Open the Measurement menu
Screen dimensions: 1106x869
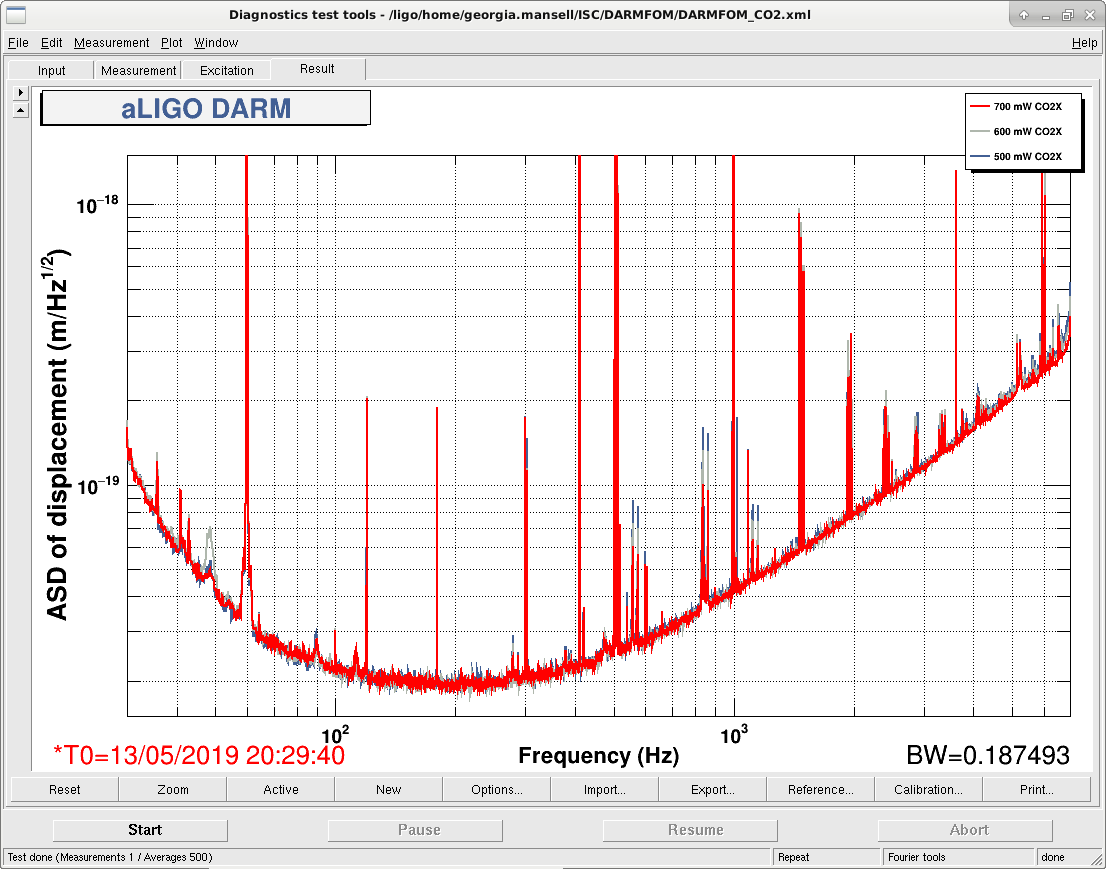click(111, 43)
